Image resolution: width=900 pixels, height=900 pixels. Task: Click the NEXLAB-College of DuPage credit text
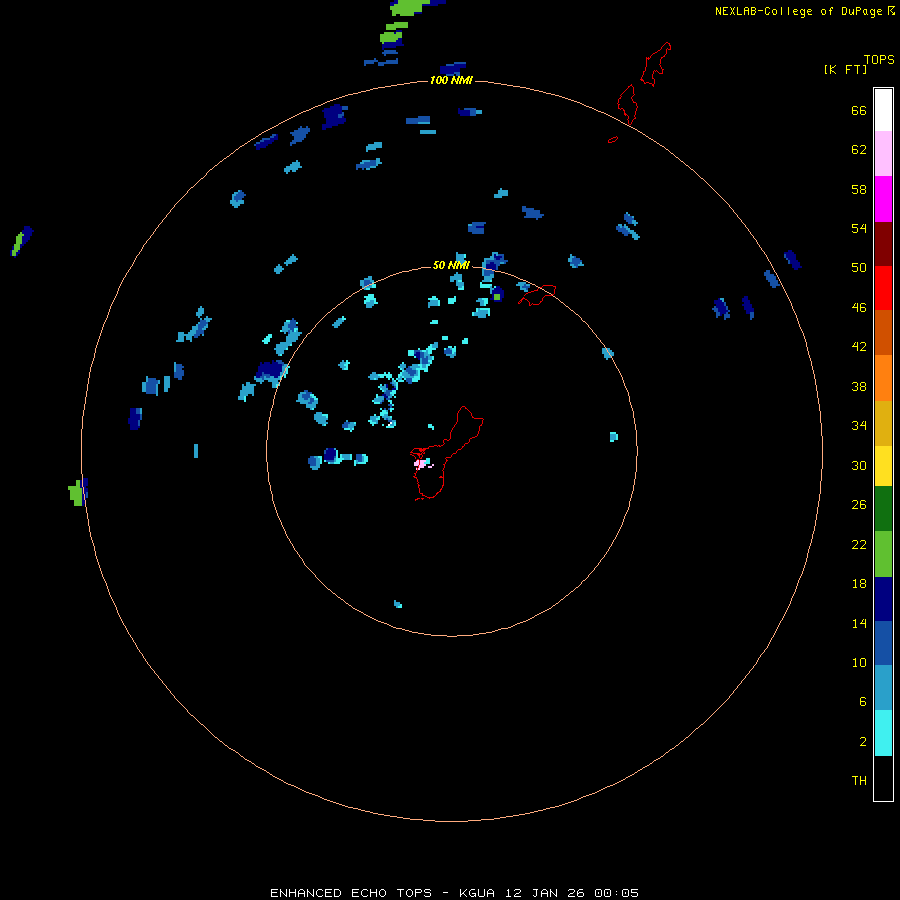pos(798,11)
